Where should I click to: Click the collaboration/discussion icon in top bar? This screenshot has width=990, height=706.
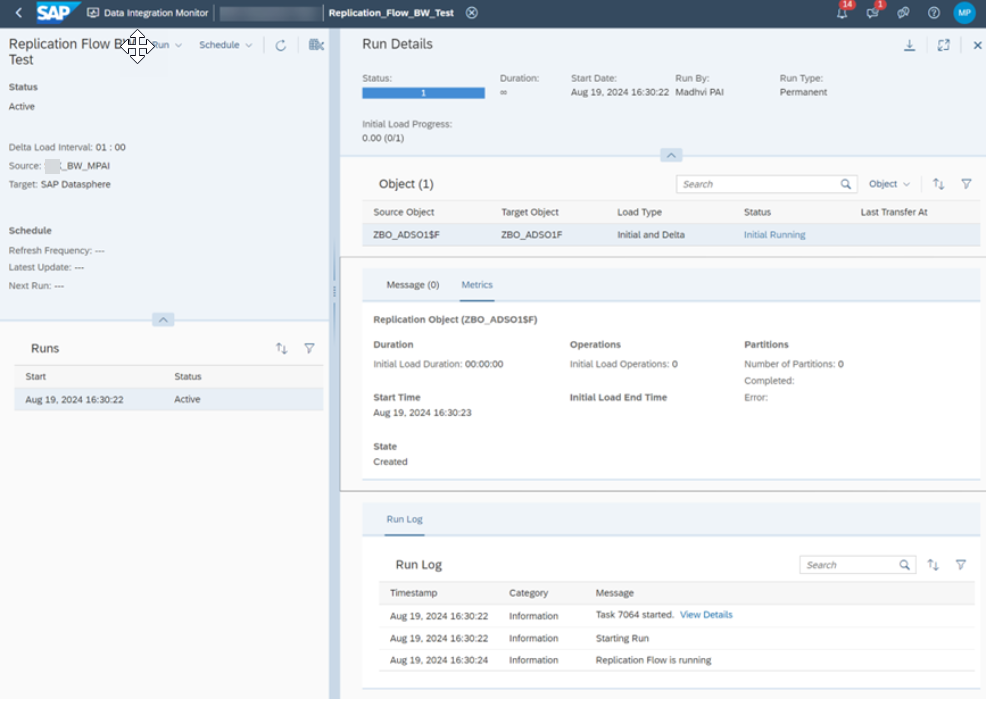pyautogui.click(x=902, y=13)
